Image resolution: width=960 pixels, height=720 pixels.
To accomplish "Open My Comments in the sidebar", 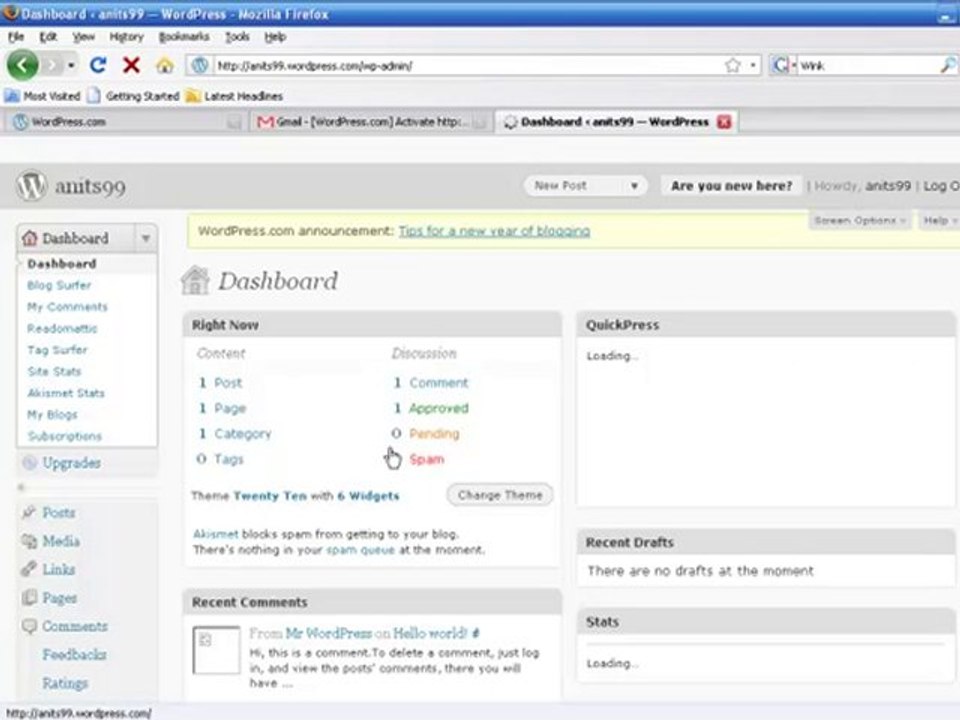I will coord(67,307).
